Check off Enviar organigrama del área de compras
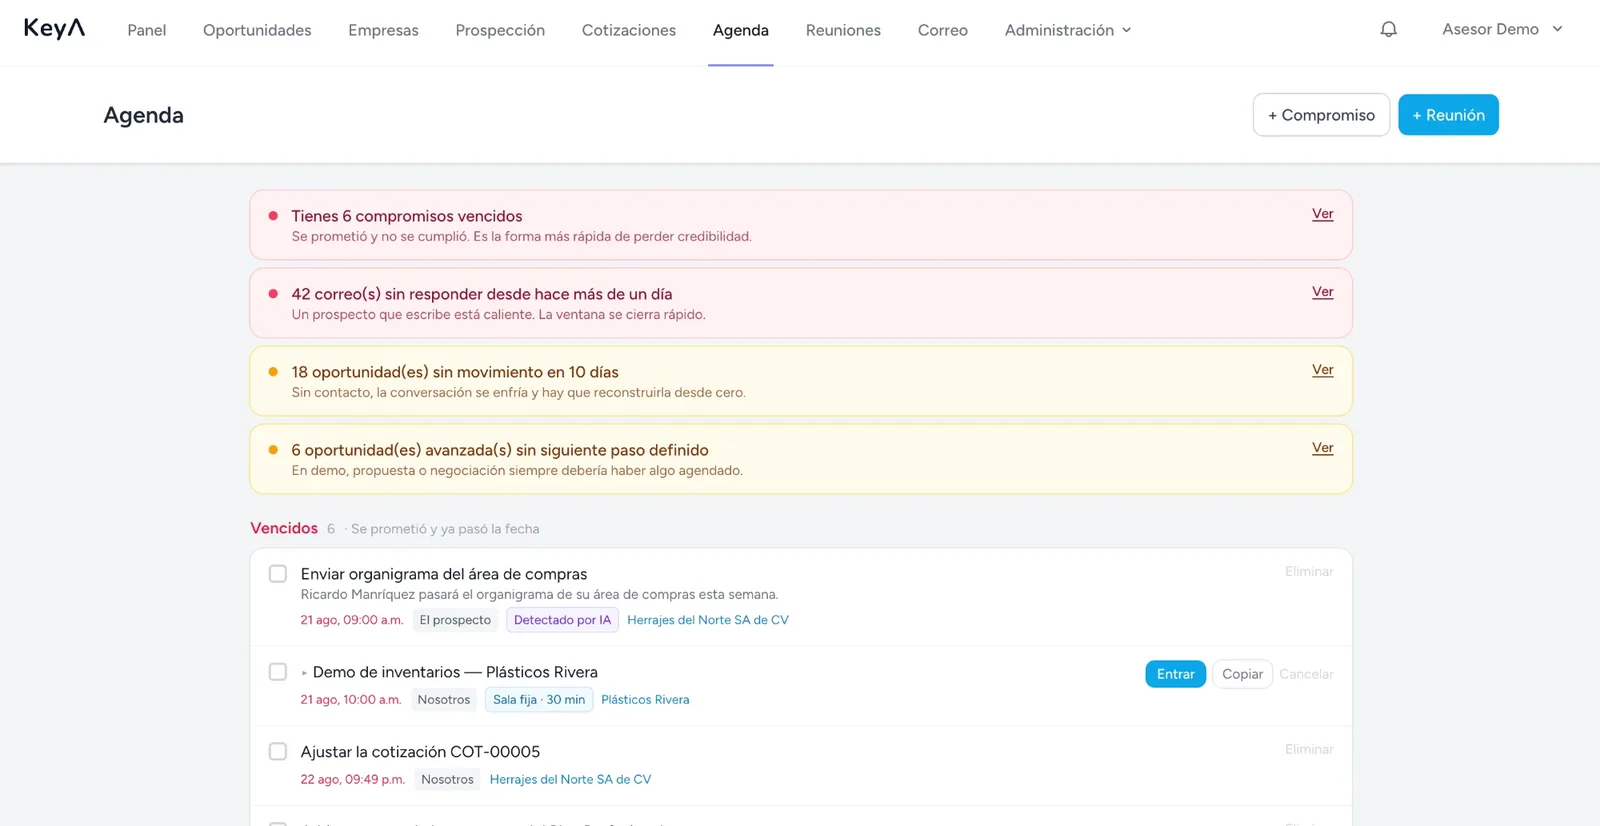 (x=278, y=574)
